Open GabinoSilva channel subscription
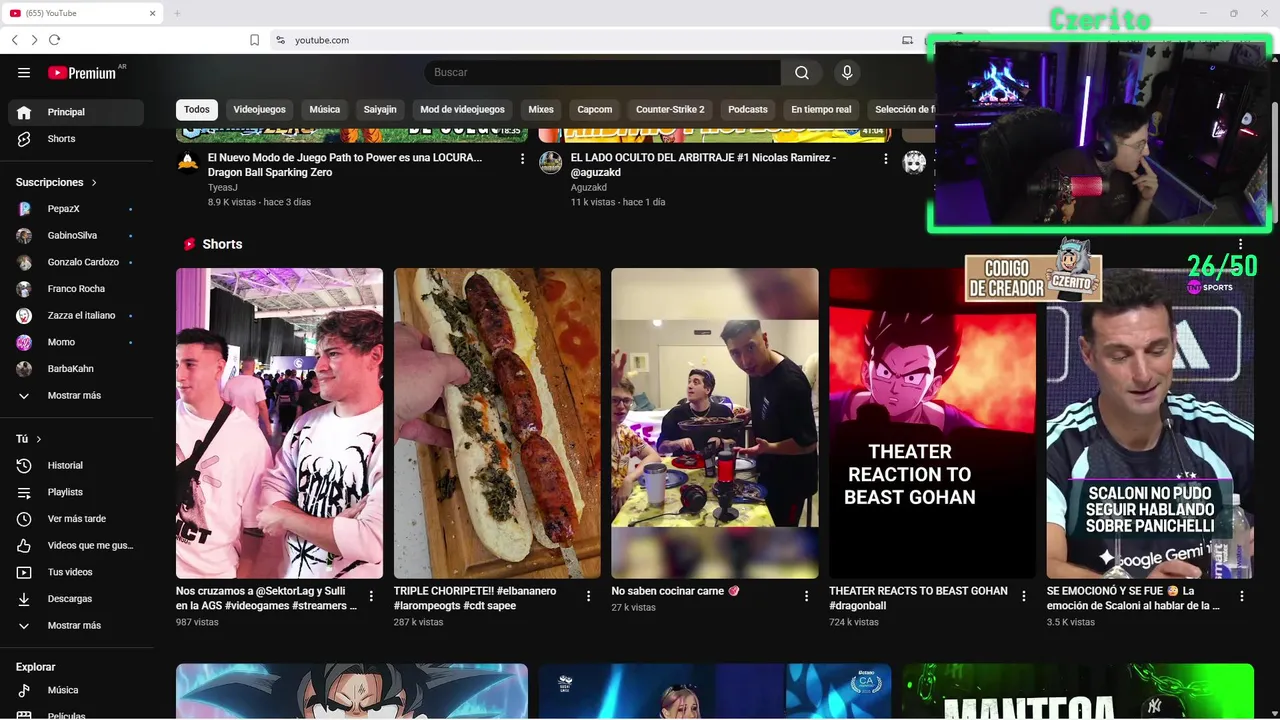 click(76, 235)
